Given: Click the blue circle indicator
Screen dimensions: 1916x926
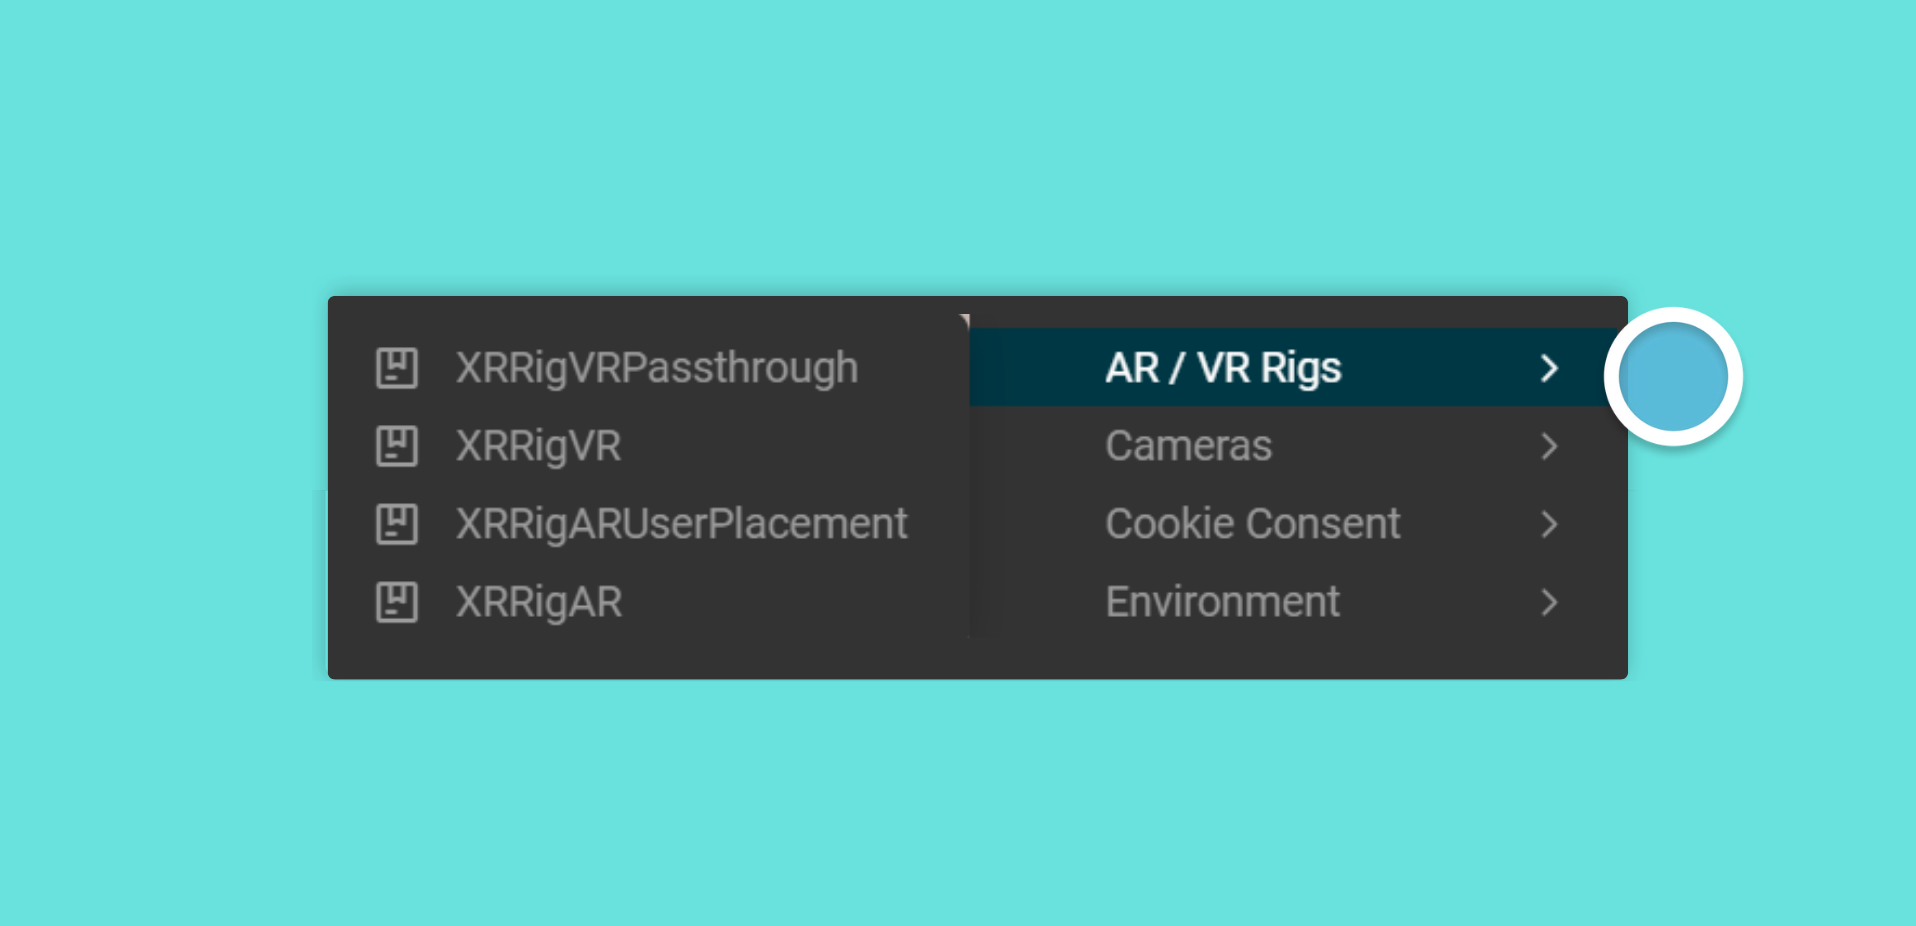Looking at the screenshot, I should [1673, 377].
